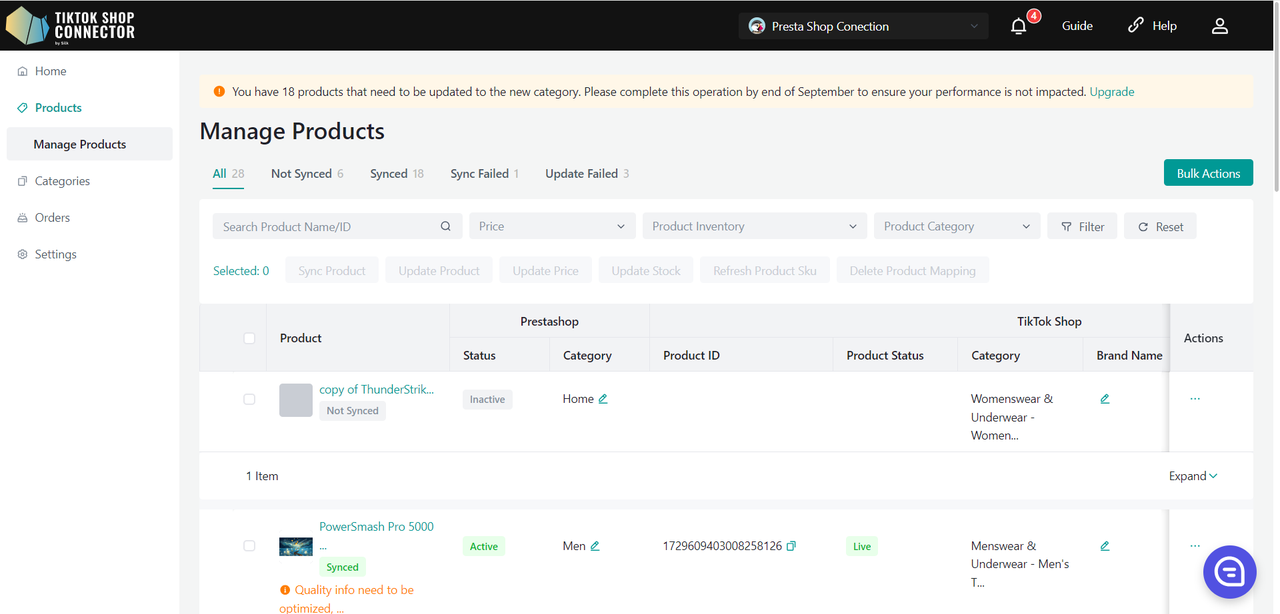This screenshot has width=1280, height=614.
Task: Expand the 1 Item variants row
Action: (1193, 476)
